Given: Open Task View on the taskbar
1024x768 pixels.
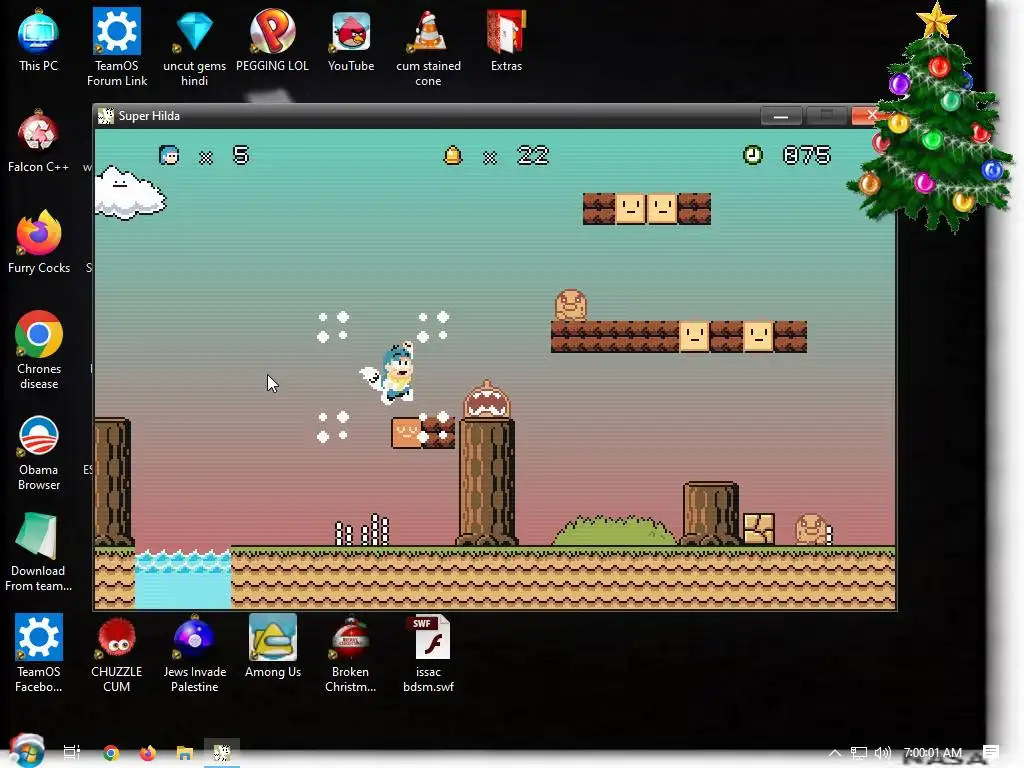Looking at the screenshot, I should pos(72,752).
